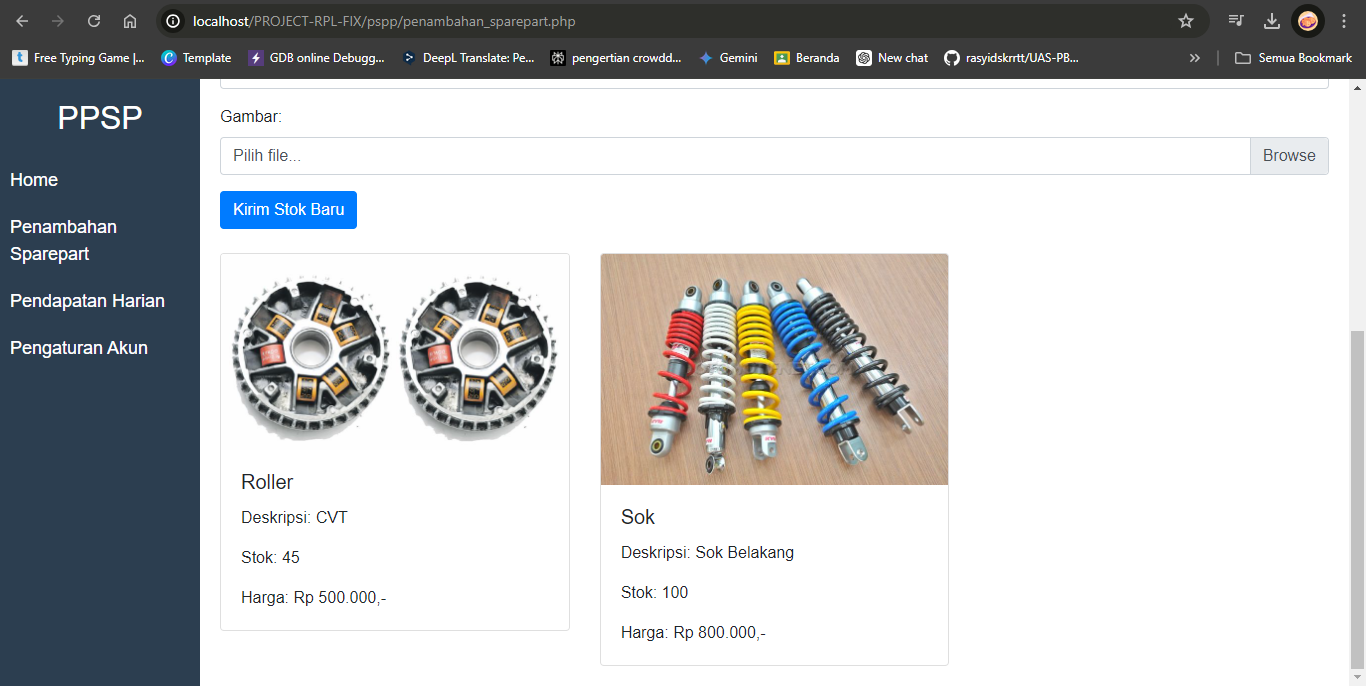Click the Pilih file input field
The width and height of the screenshot is (1366, 686).
click(734, 156)
